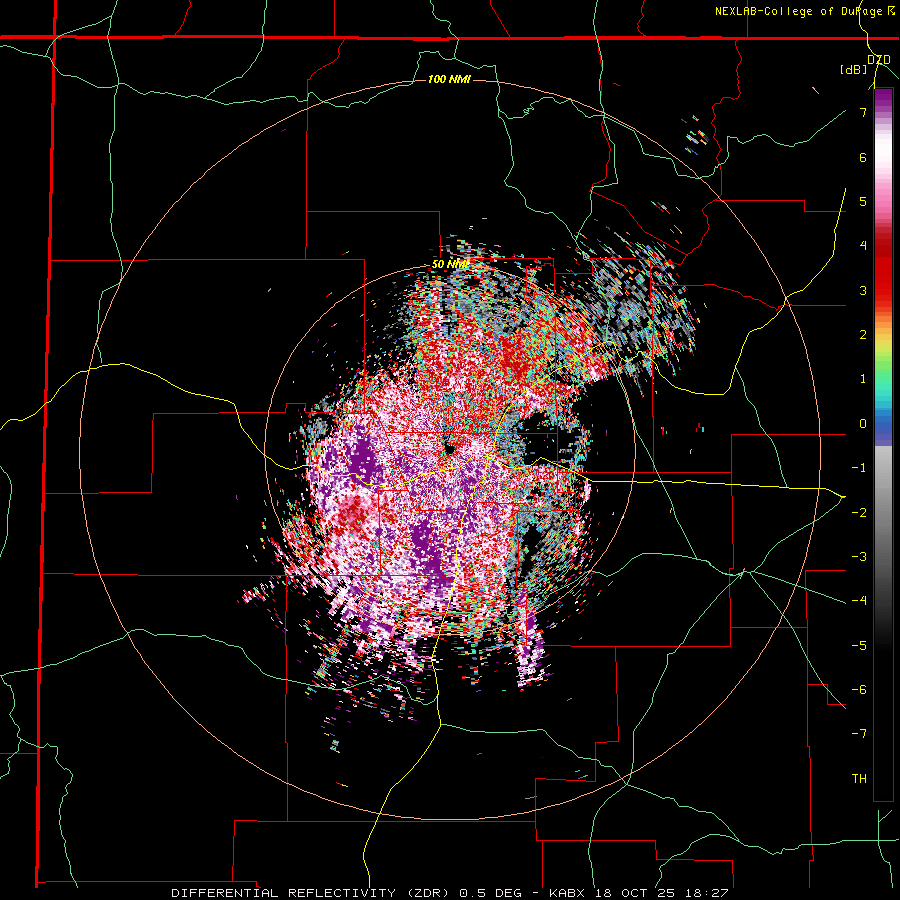Click the [dB] unit label

(854, 69)
